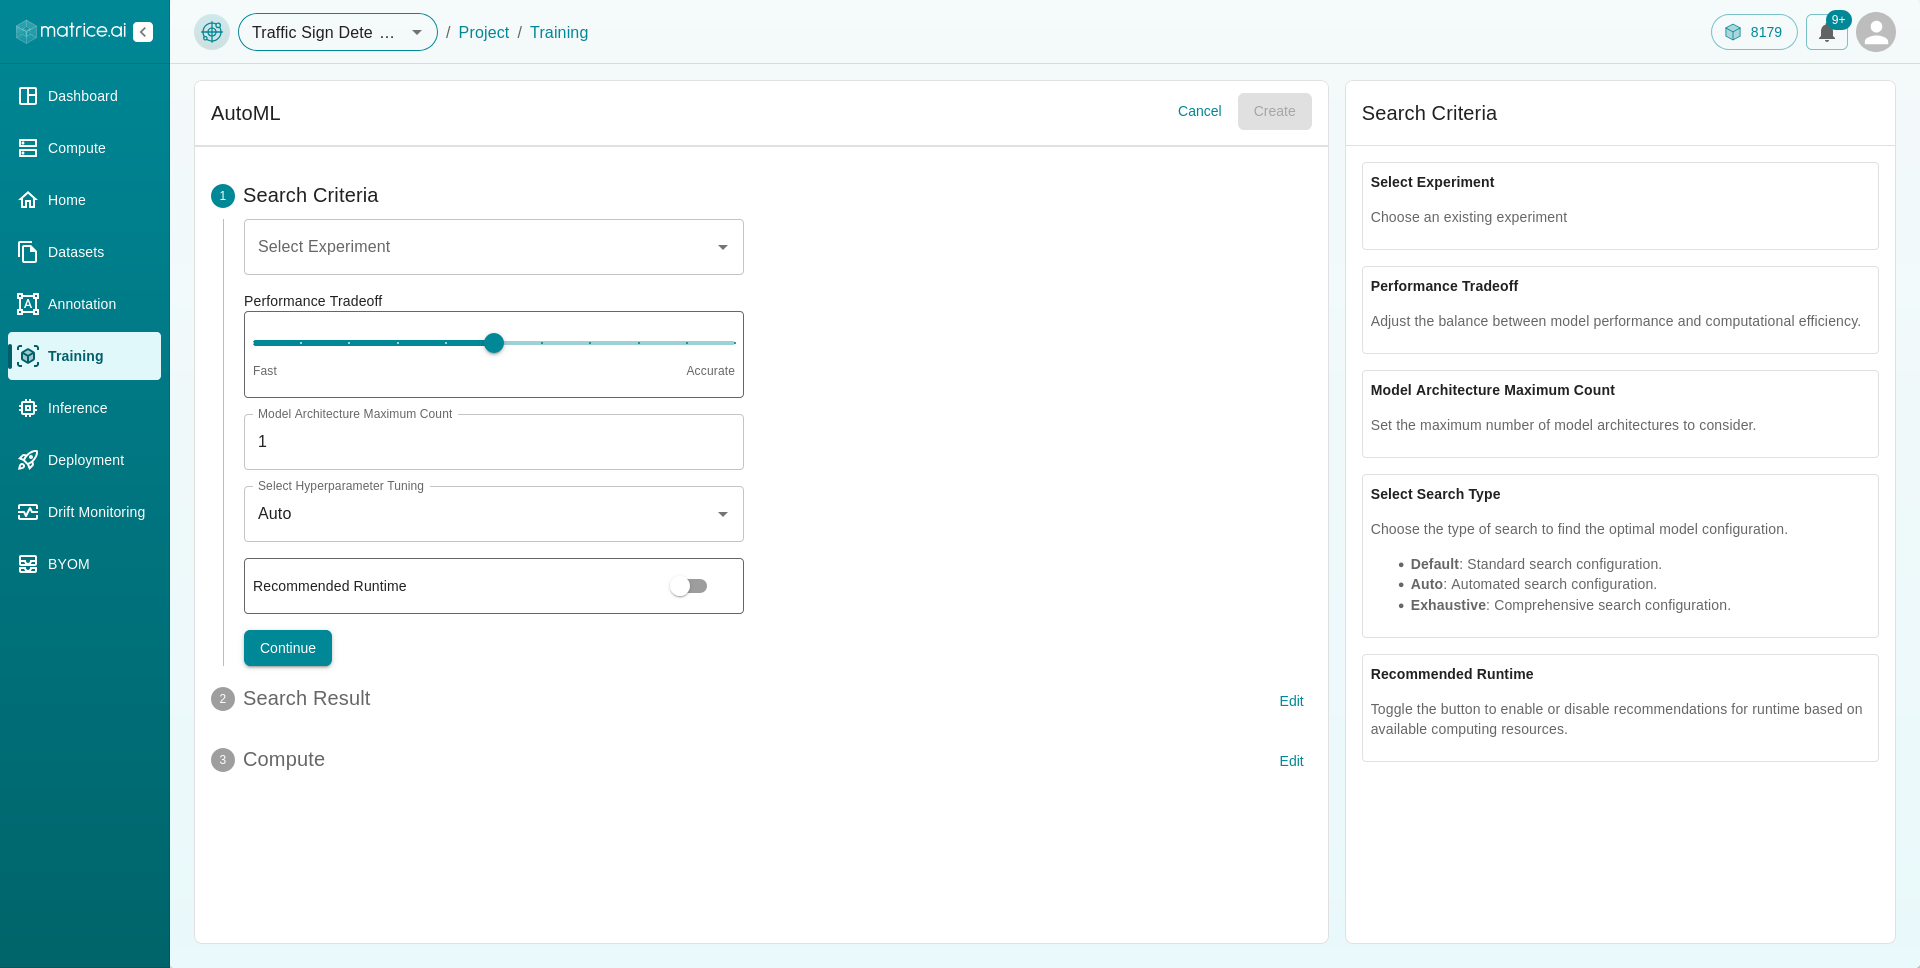Click the project globe icon in header
1920x968 pixels.
point(212,32)
